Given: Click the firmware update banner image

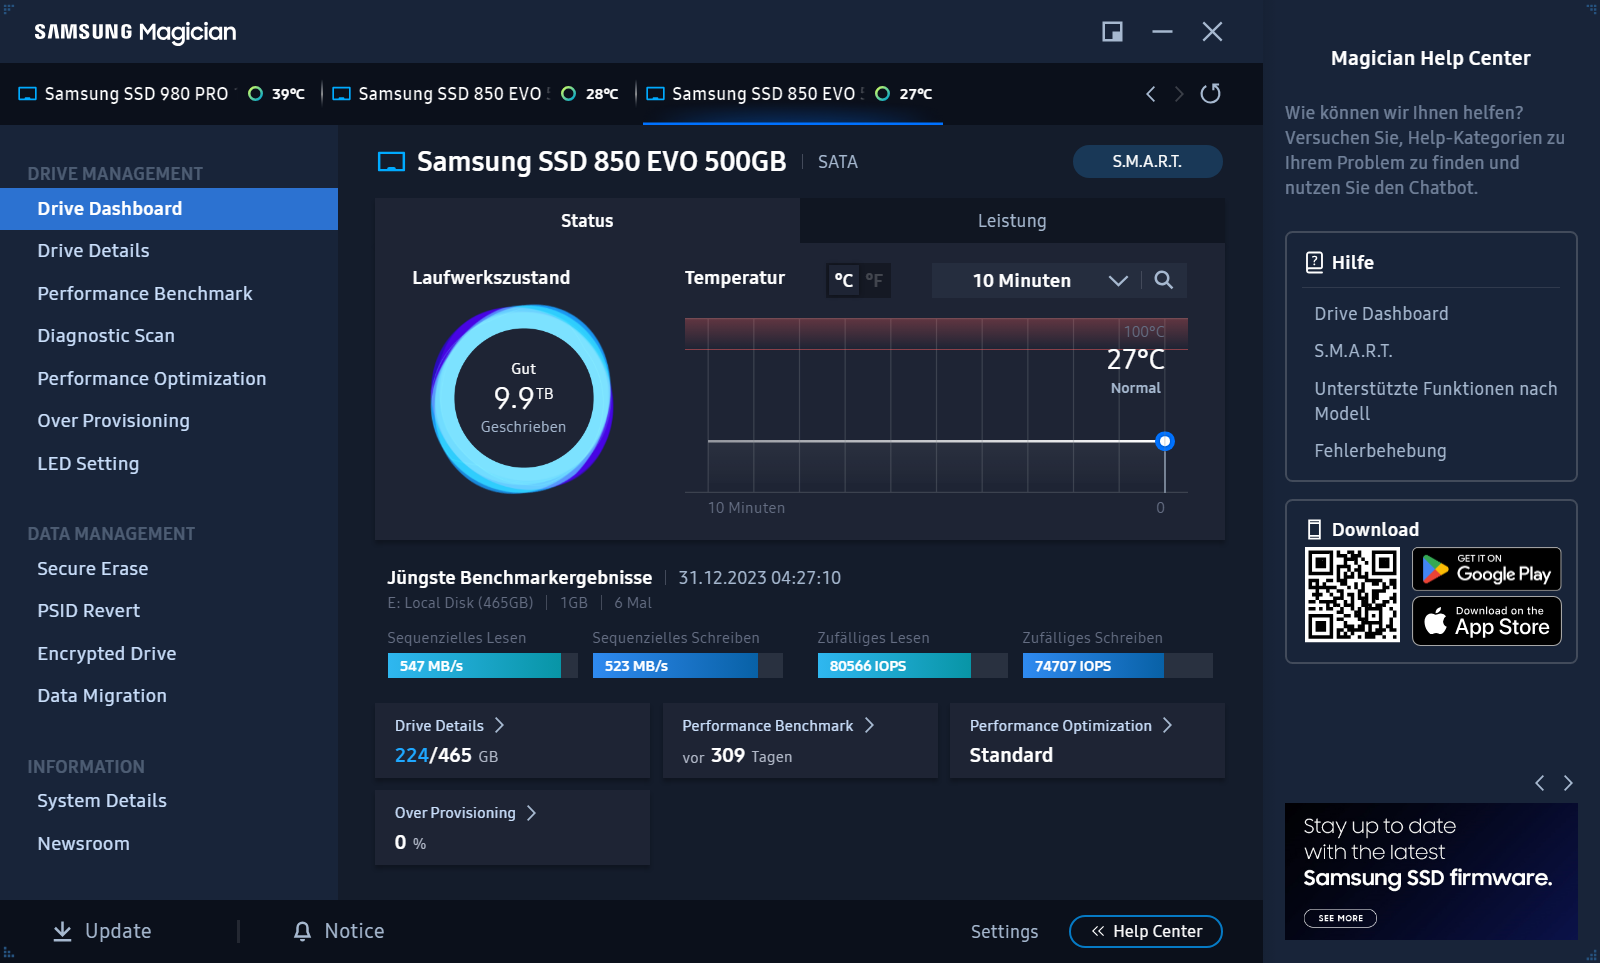Looking at the screenshot, I should pyautogui.click(x=1431, y=871).
